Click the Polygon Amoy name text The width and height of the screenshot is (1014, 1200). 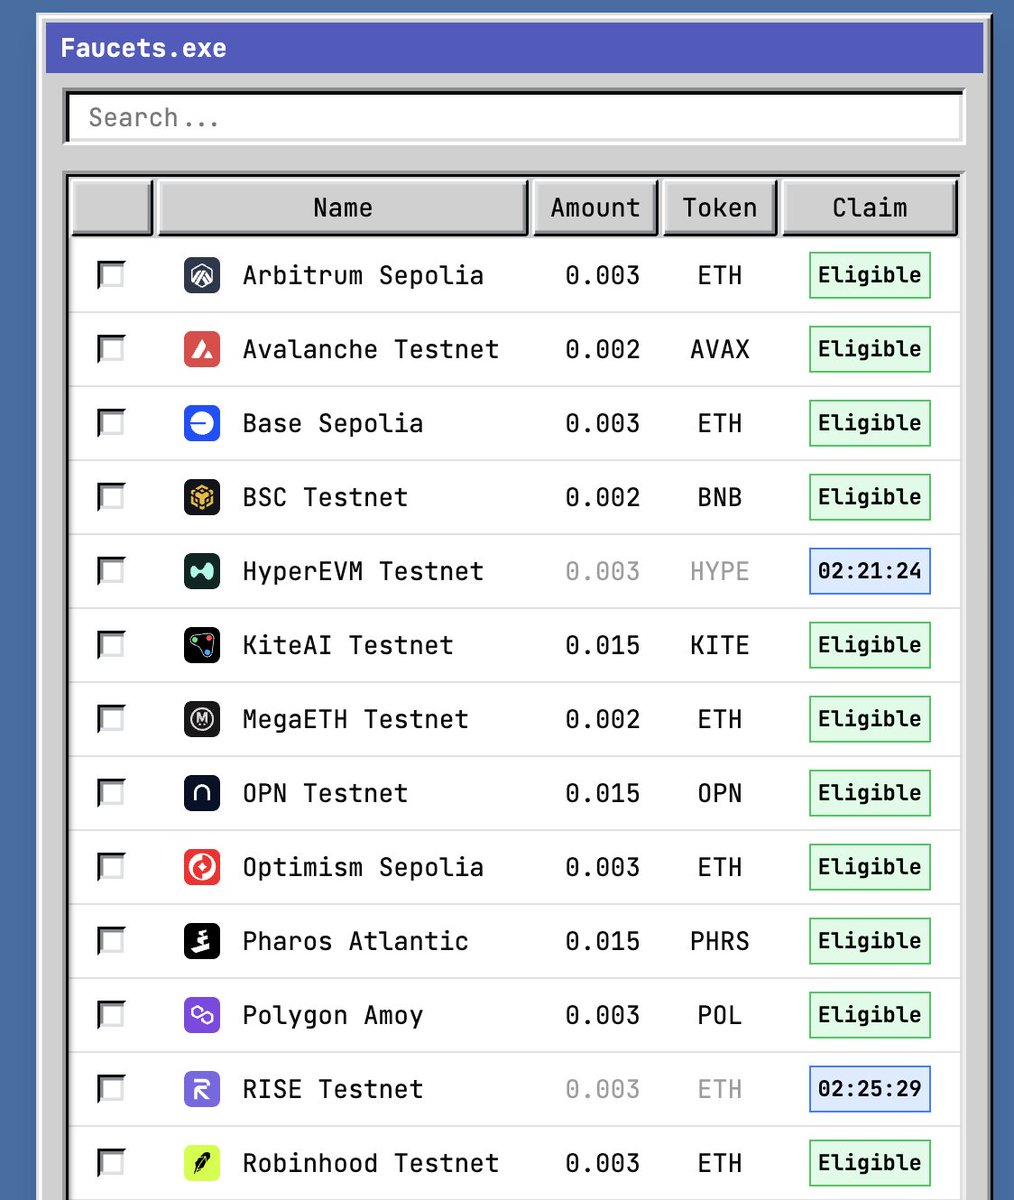click(x=333, y=1016)
